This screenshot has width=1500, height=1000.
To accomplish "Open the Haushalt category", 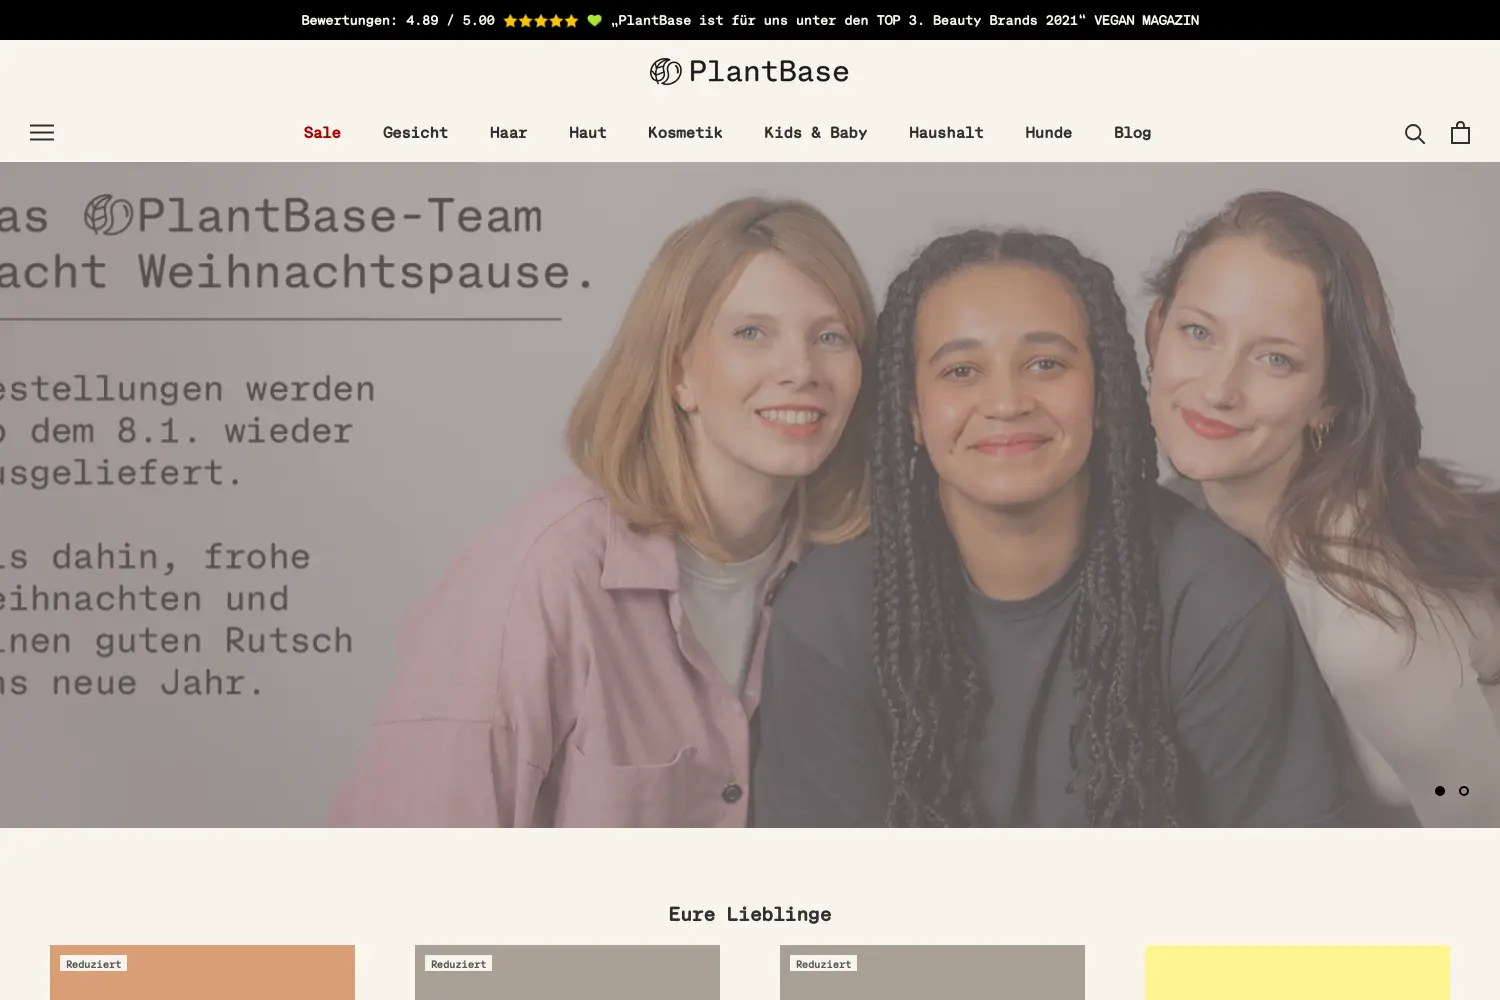I will coord(946,132).
